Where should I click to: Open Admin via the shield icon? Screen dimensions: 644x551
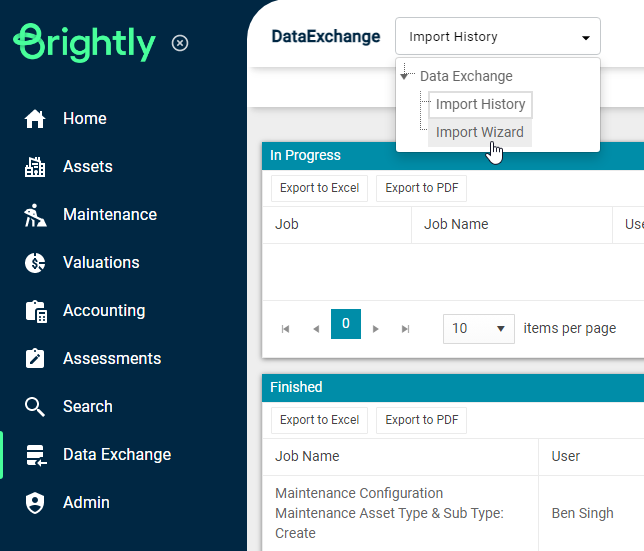35,503
